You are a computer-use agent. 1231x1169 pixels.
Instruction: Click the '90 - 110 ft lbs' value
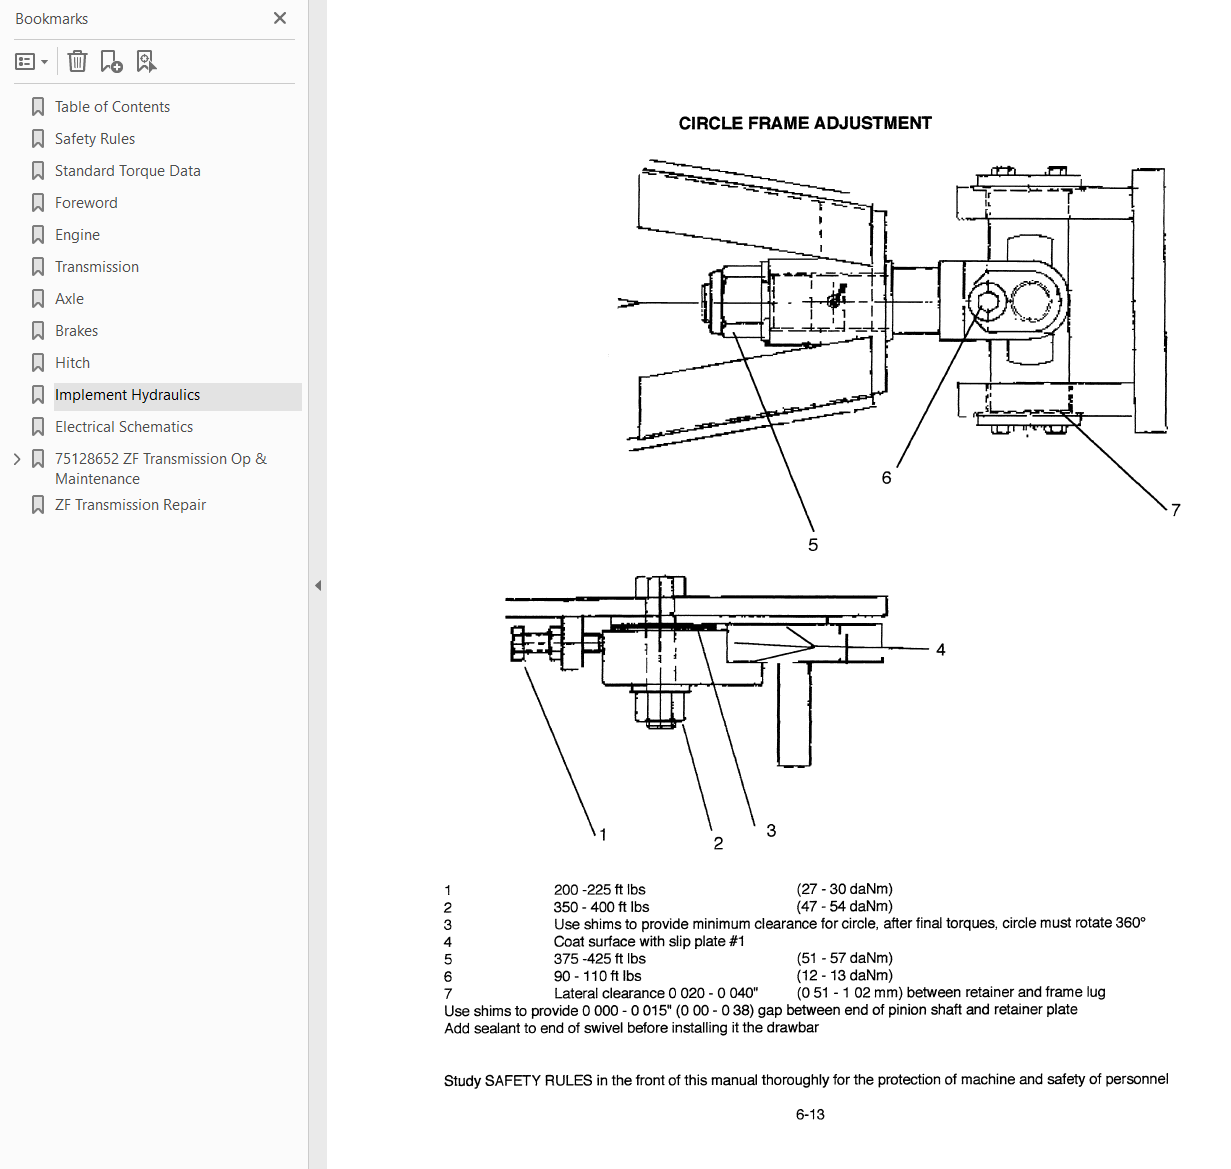click(x=598, y=976)
